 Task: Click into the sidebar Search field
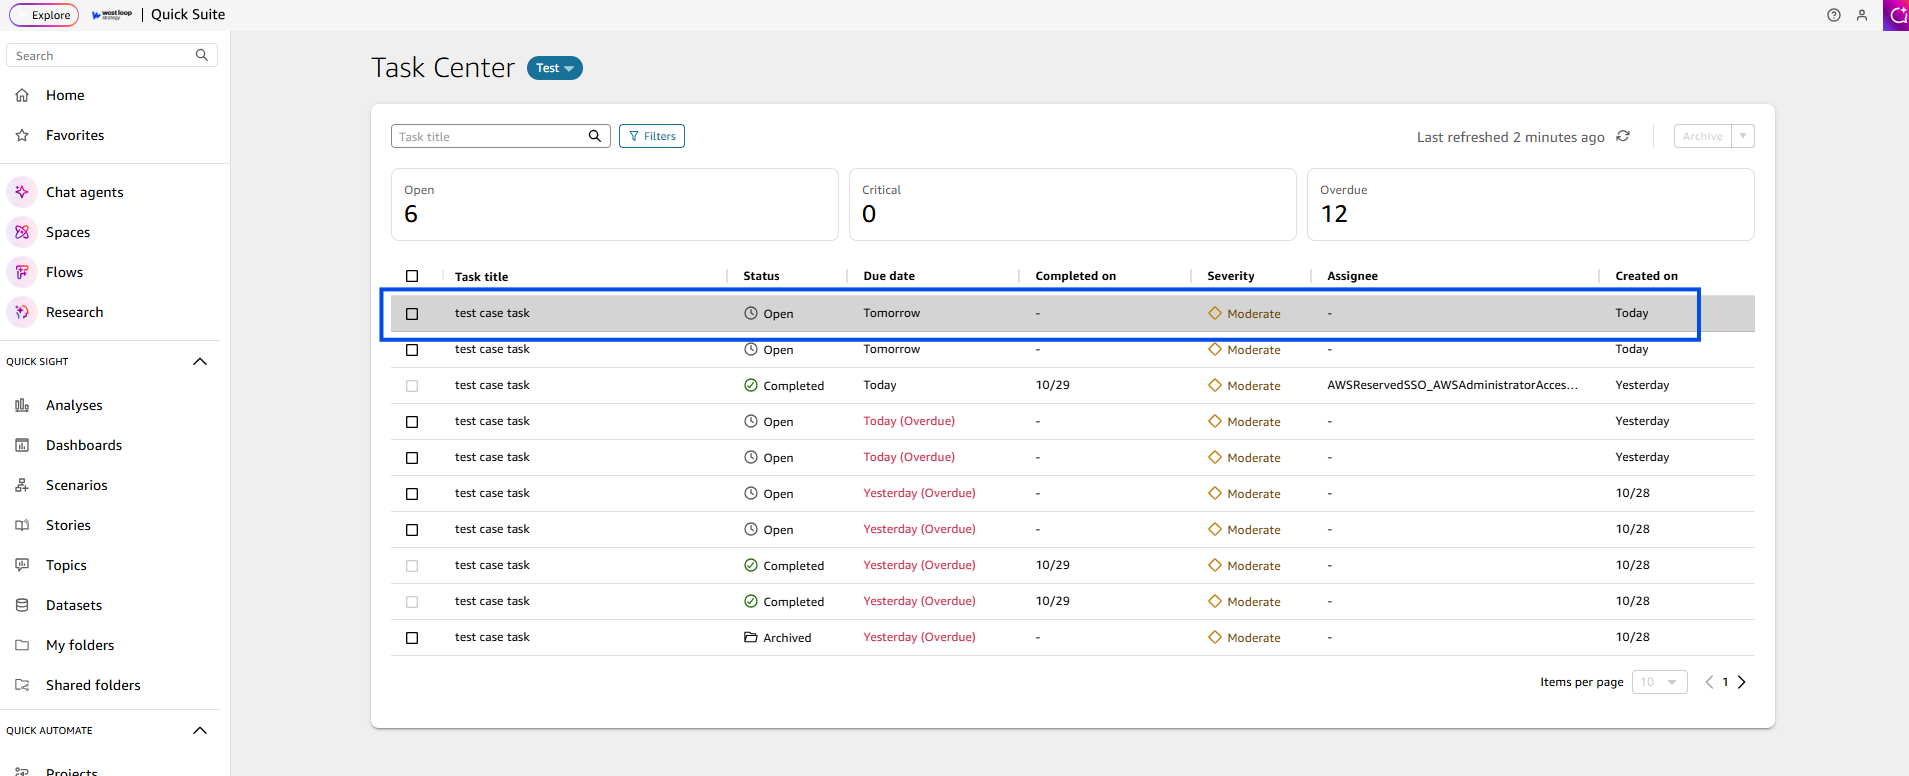[112, 55]
